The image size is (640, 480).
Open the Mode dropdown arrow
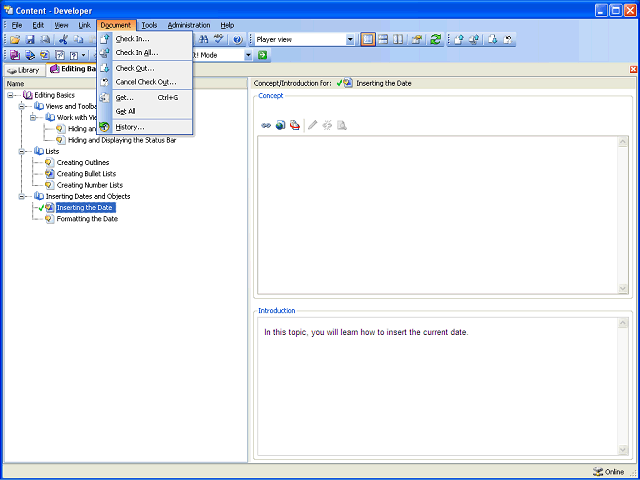(x=249, y=55)
